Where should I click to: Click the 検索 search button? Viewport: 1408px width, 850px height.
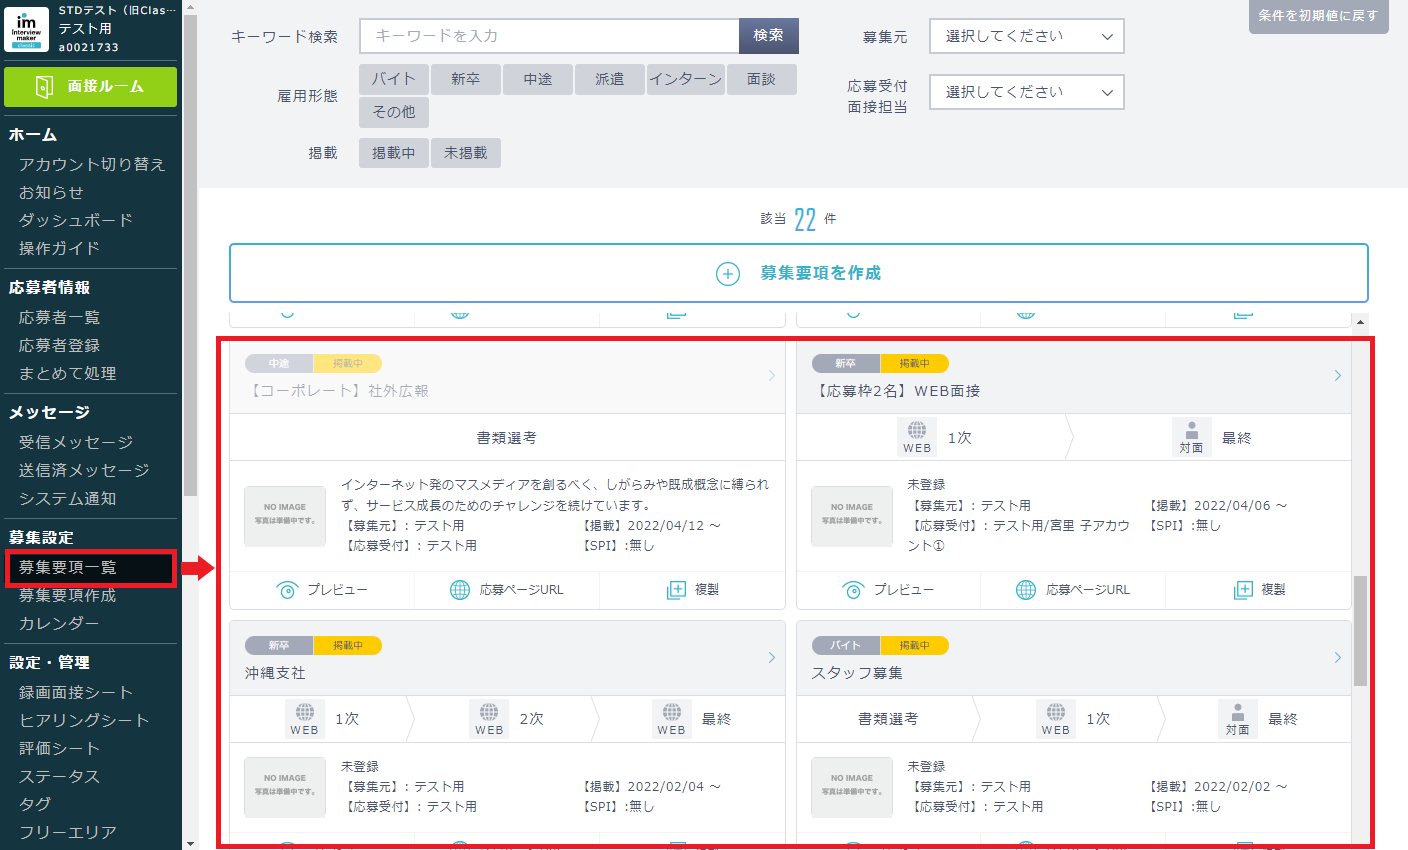pos(769,36)
